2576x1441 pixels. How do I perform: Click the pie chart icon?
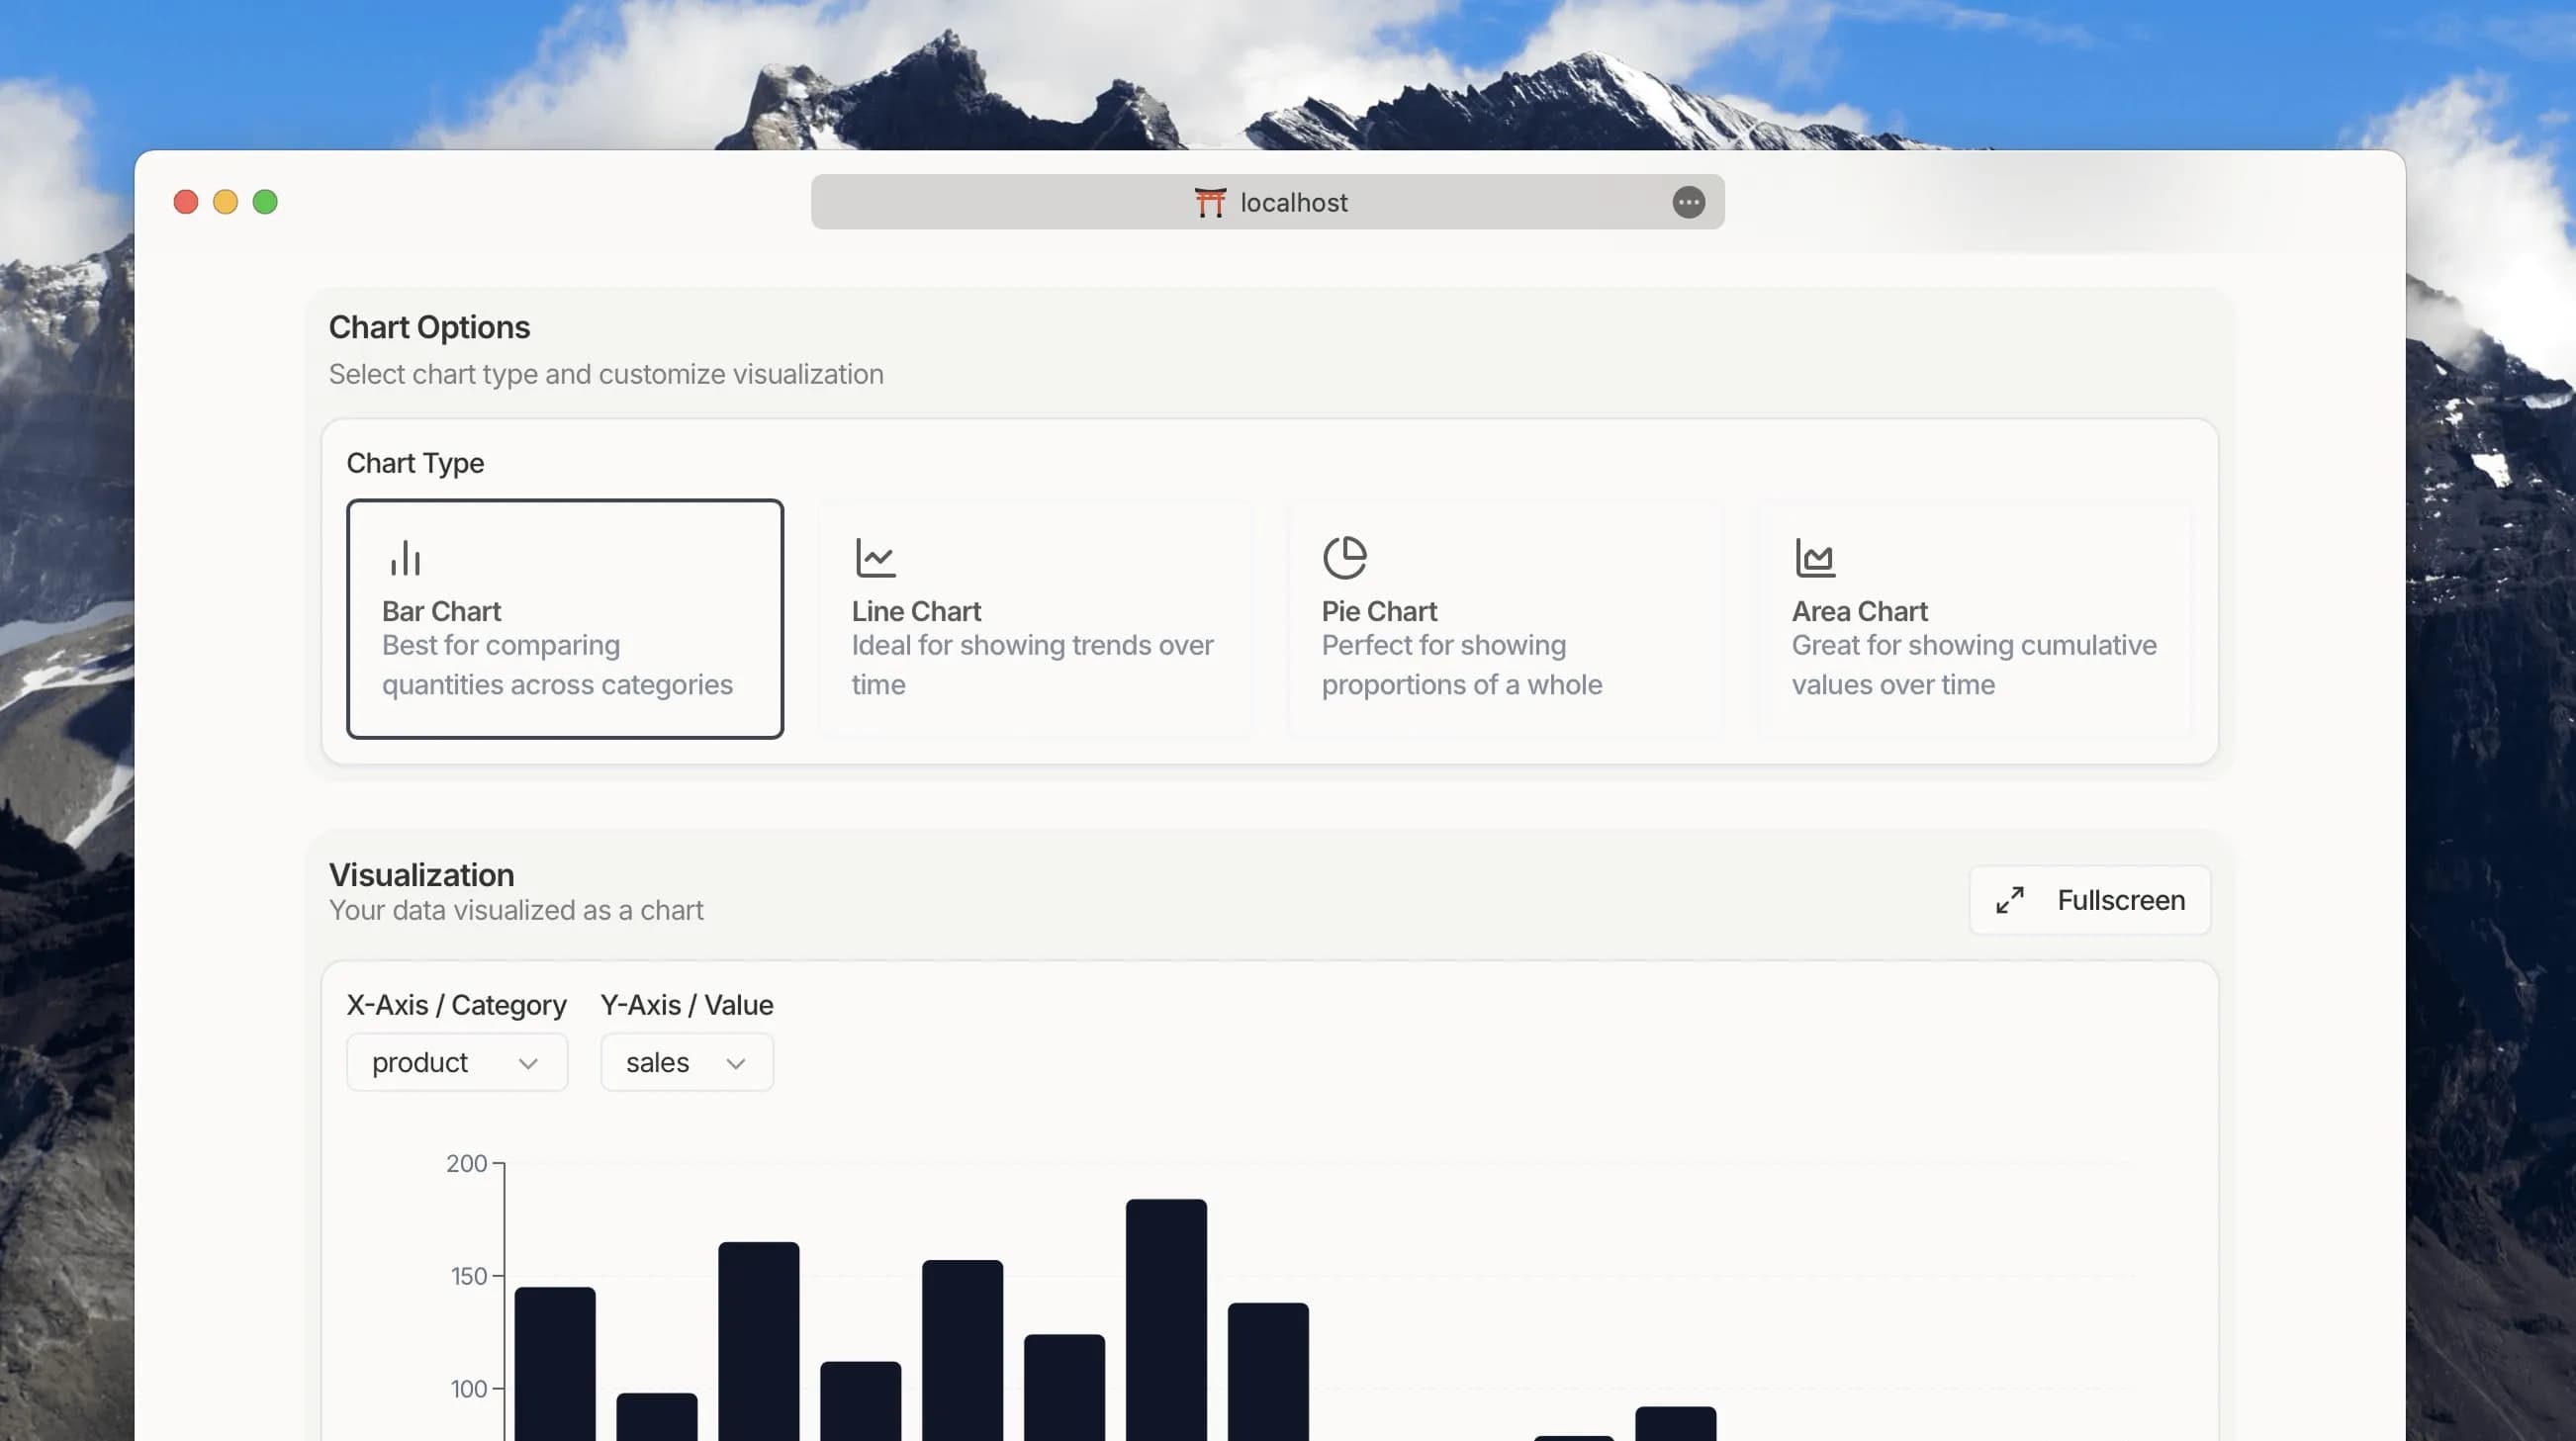1345,558
